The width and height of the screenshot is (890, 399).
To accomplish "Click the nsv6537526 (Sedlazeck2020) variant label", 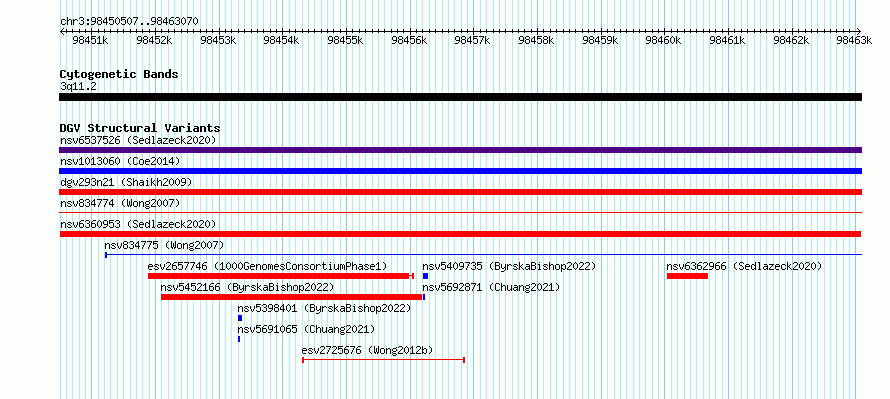I will 138,140.
